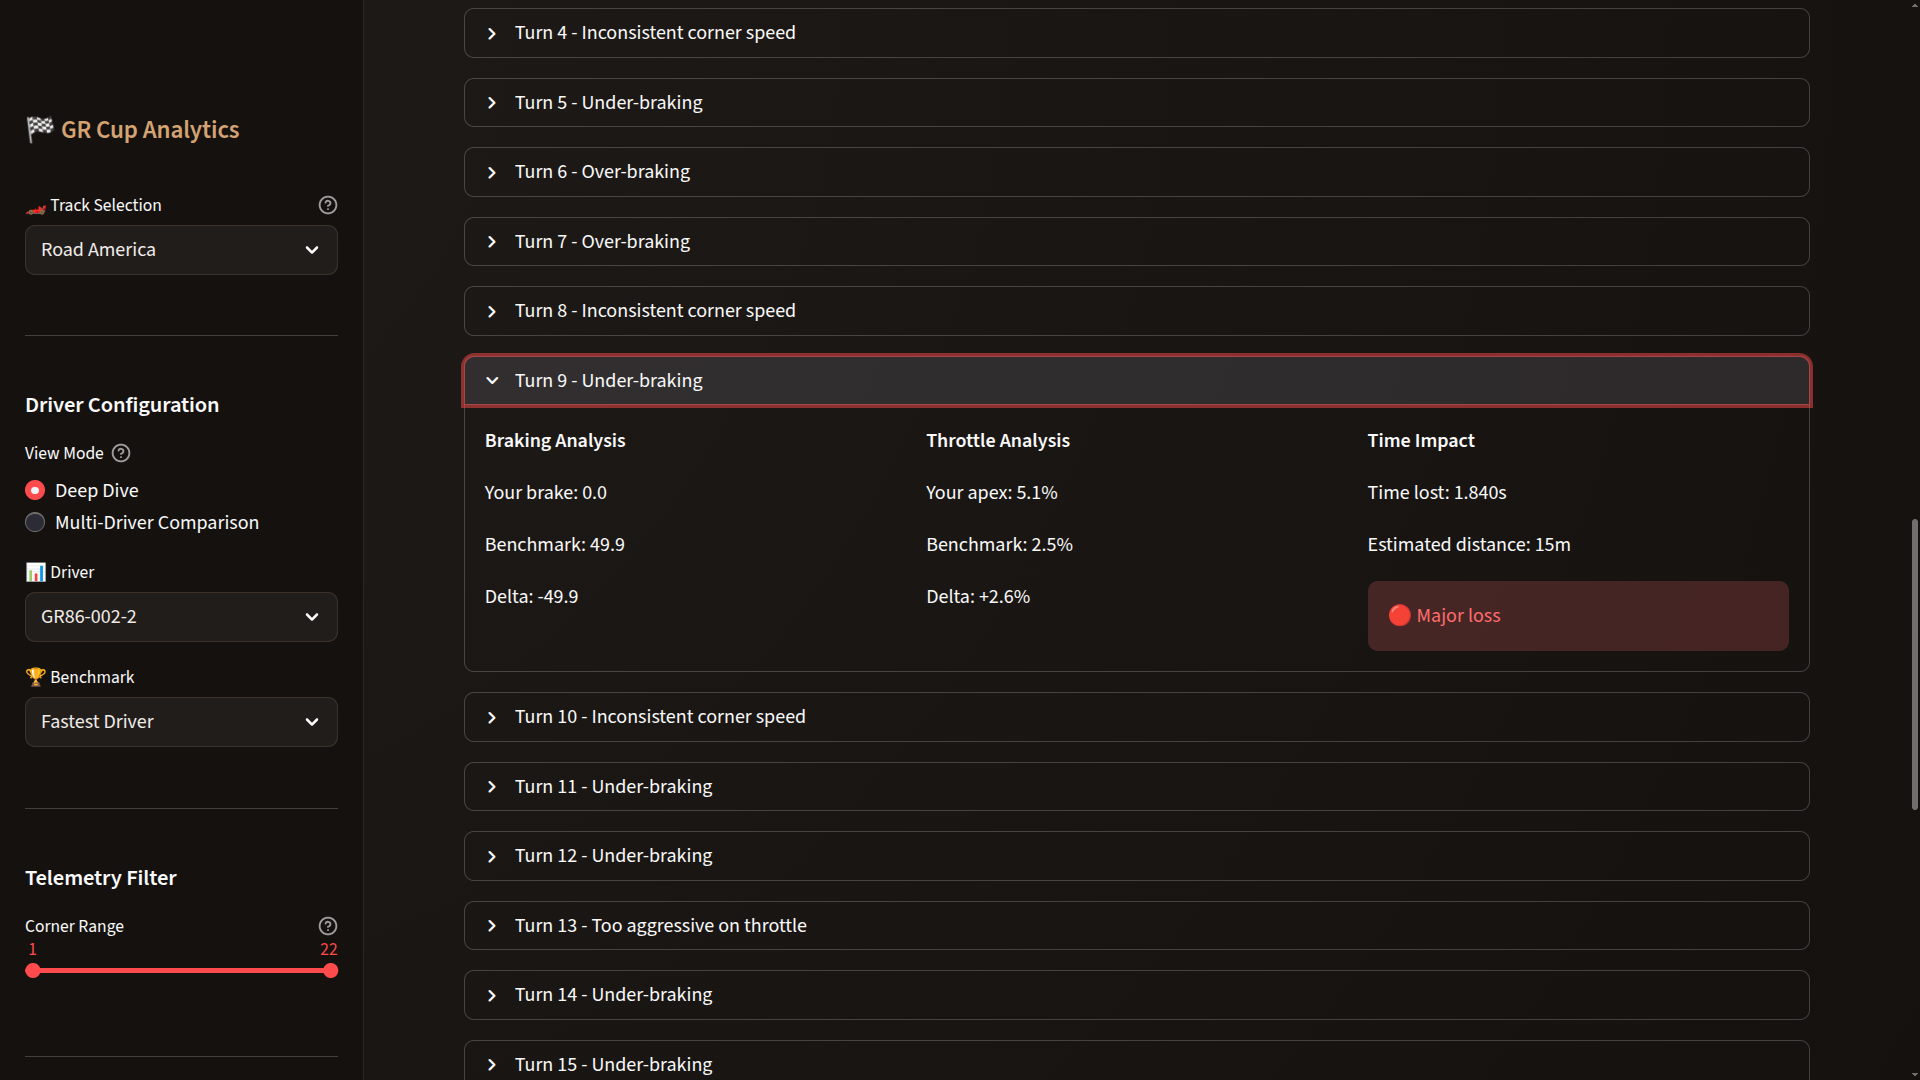The image size is (1920, 1080).
Task: Click the Turn 13 expand chevron icon
Action: pos(492,926)
